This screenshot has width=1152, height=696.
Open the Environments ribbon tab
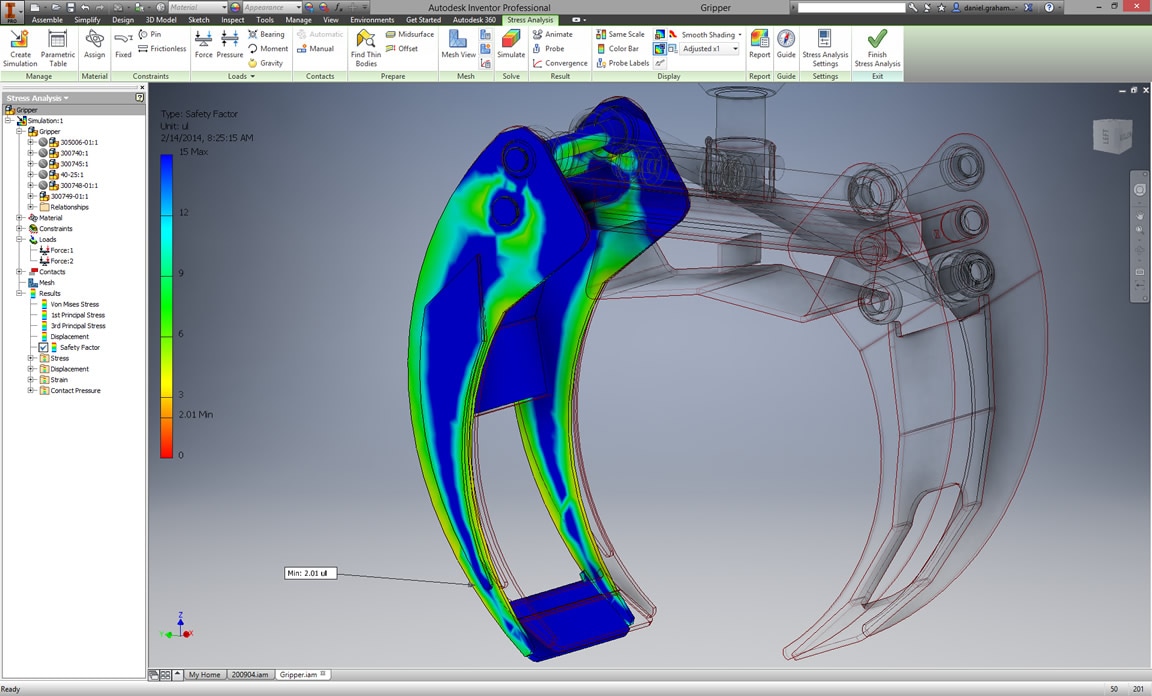pos(372,19)
